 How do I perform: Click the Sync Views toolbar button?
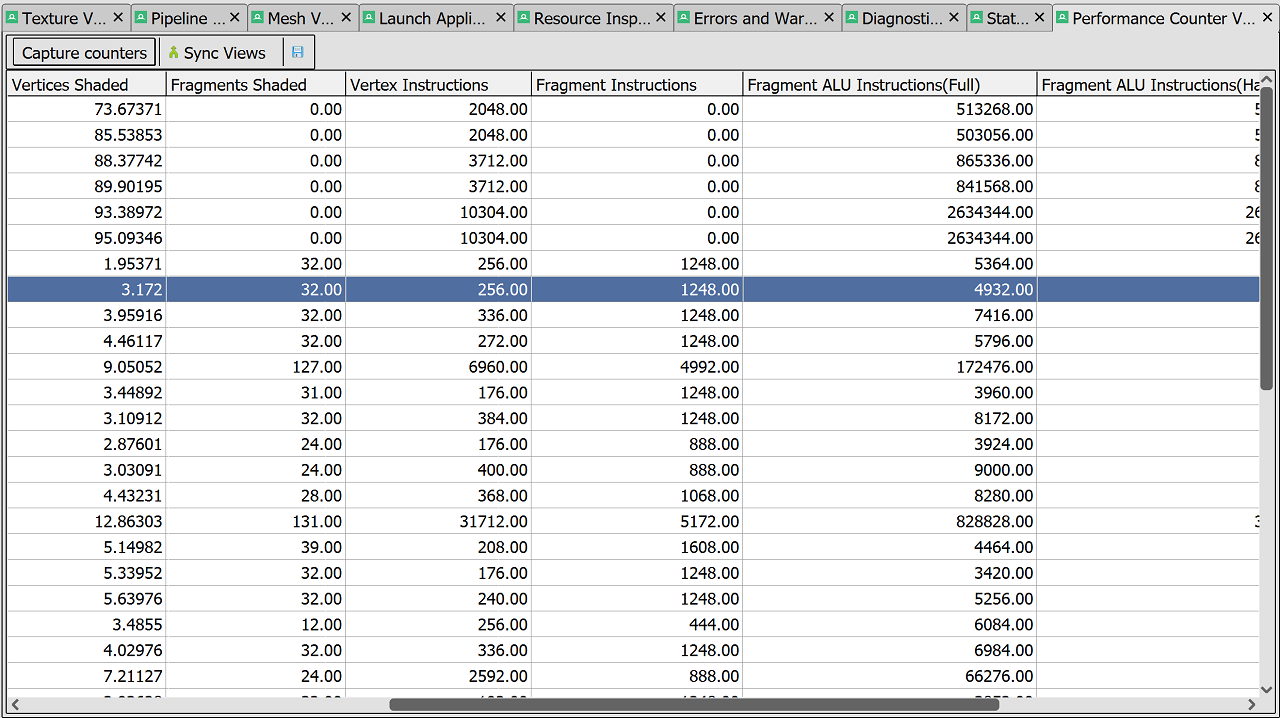click(x=216, y=53)
